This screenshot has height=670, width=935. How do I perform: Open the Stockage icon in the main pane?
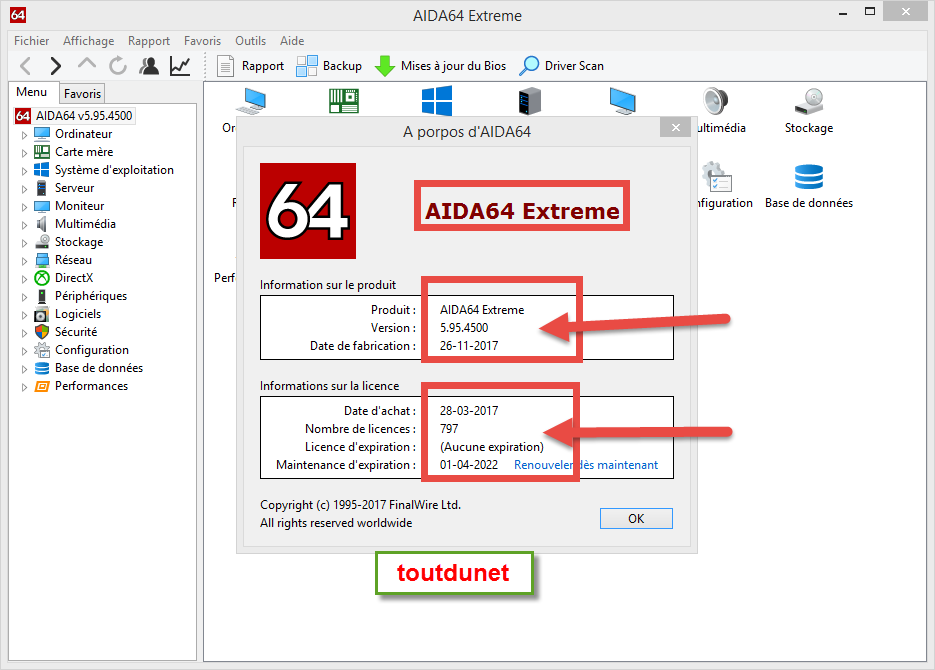pos(809,101)
